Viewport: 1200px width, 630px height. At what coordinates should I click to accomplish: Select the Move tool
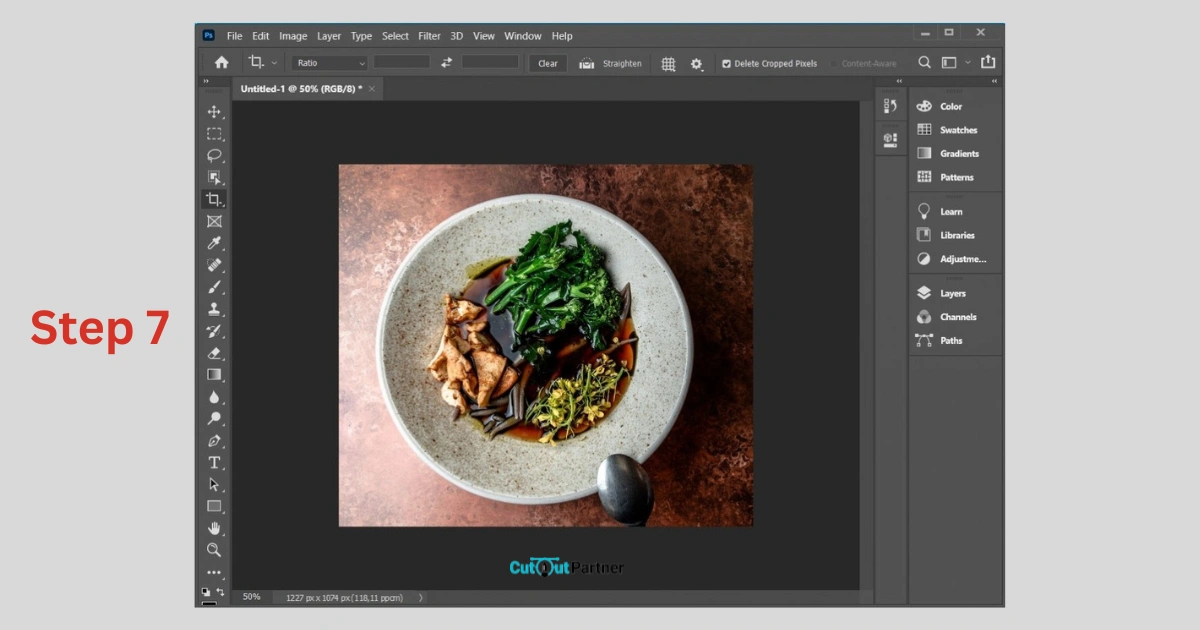tap(214, 112)
